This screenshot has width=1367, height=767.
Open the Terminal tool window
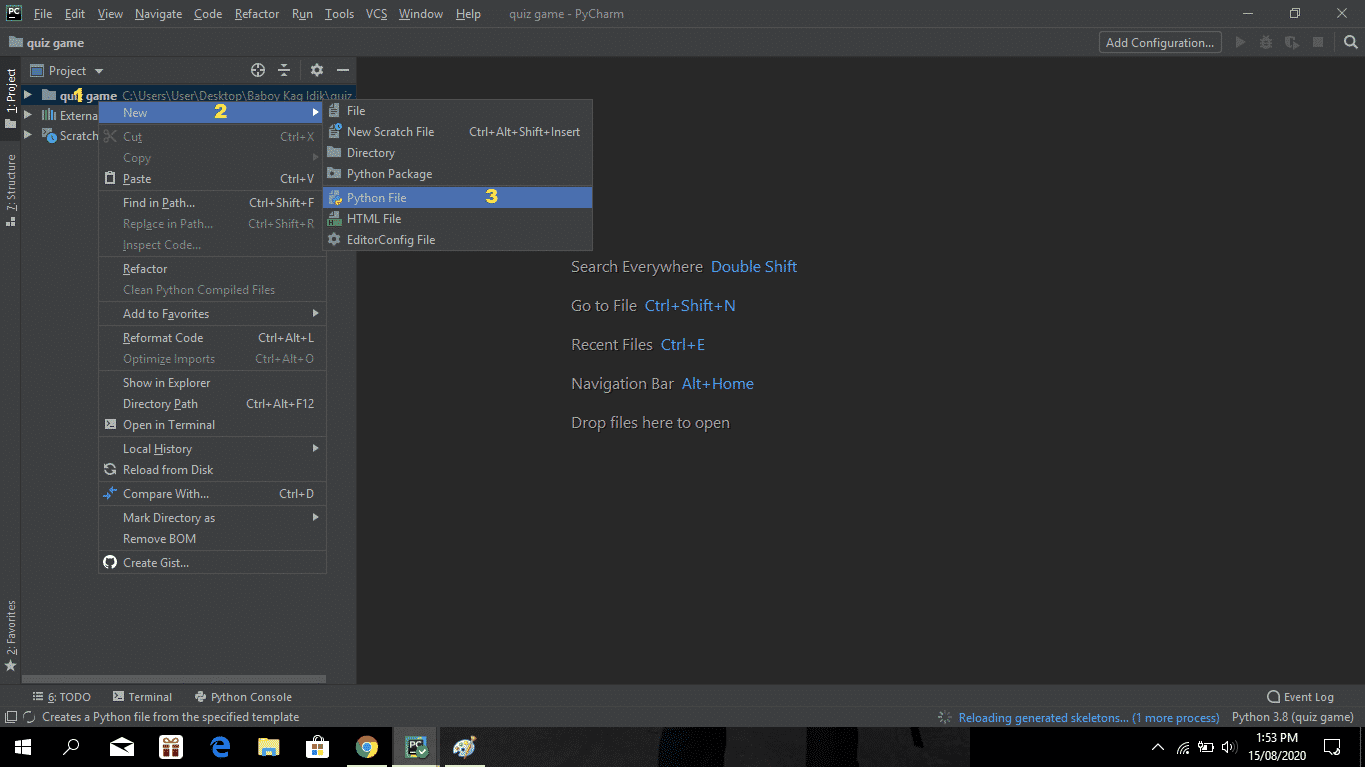pos(143,696)
